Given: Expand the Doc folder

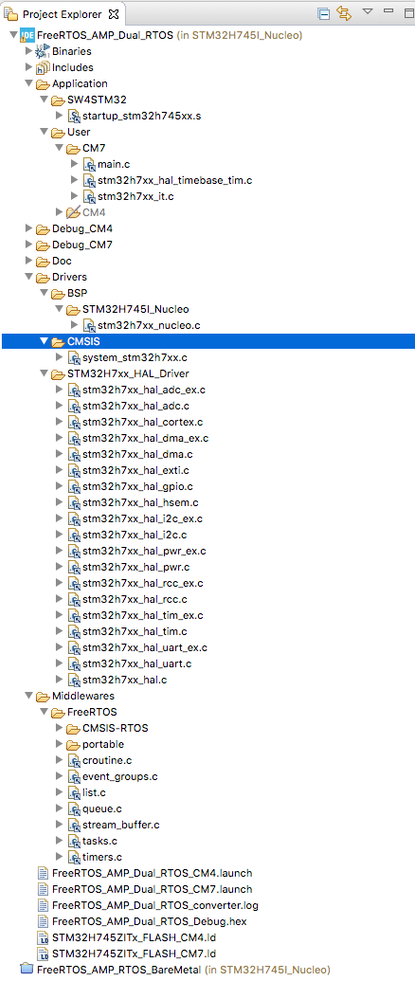Looking at the screenshot, I should coord(28,261).
